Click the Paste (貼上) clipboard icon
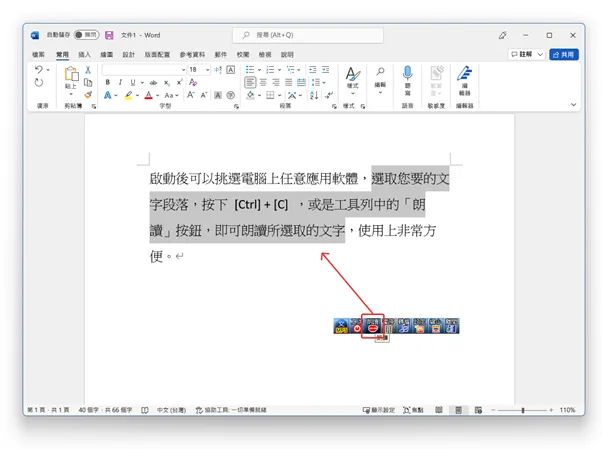The image size is (602, 449). coord(71,74)
